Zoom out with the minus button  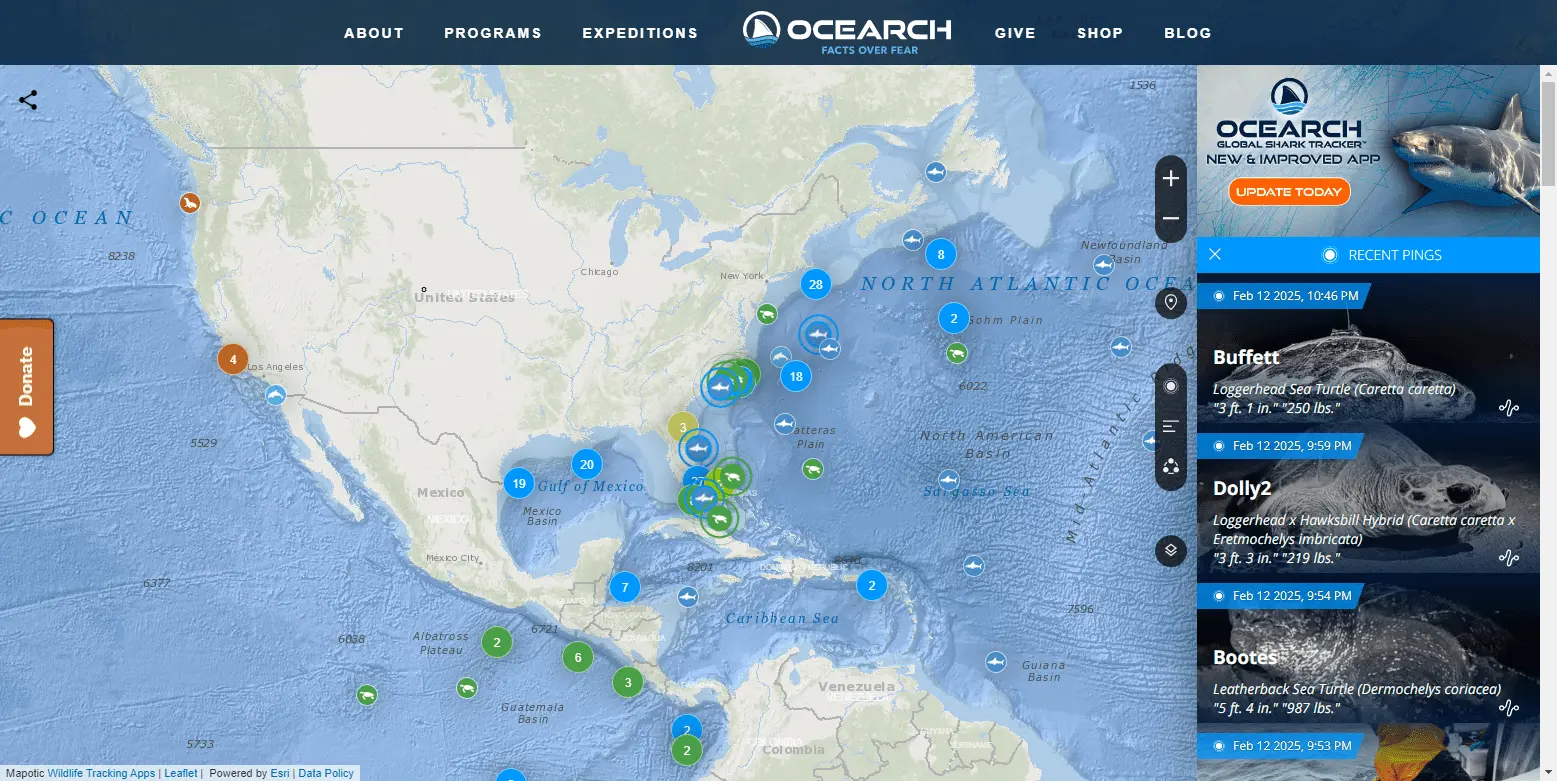[1171, 218]
